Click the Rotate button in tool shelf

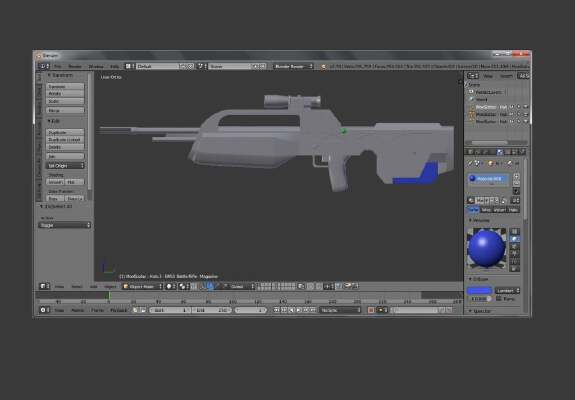[65, 93]
